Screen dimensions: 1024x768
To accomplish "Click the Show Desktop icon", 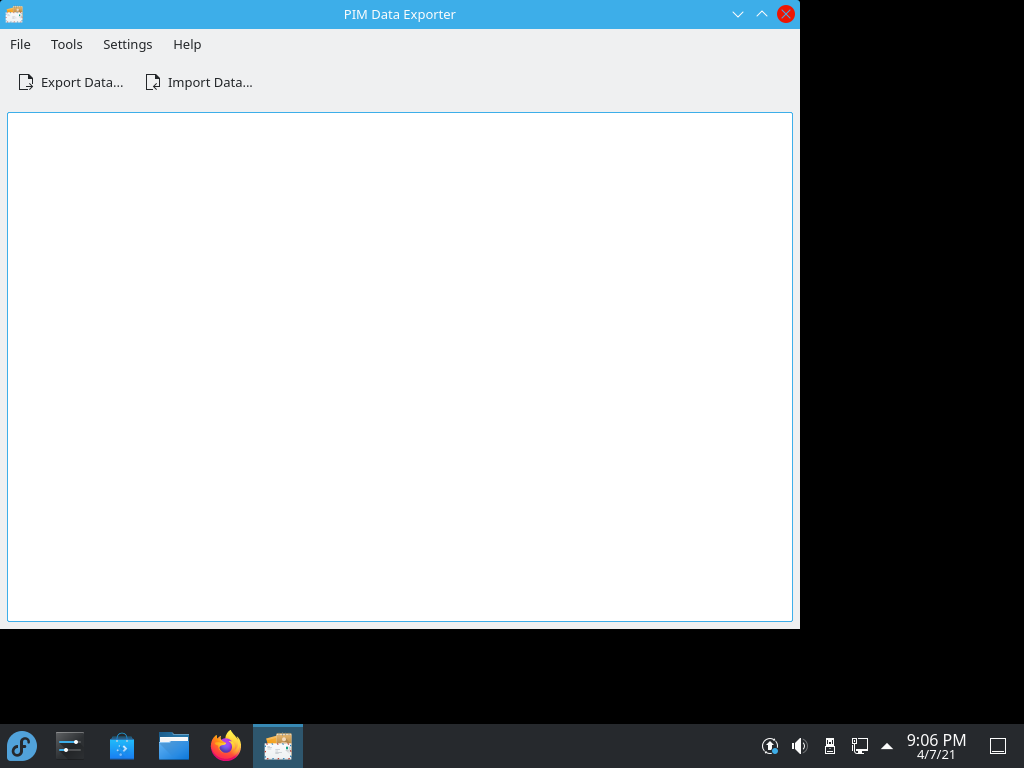I will 998,746.
